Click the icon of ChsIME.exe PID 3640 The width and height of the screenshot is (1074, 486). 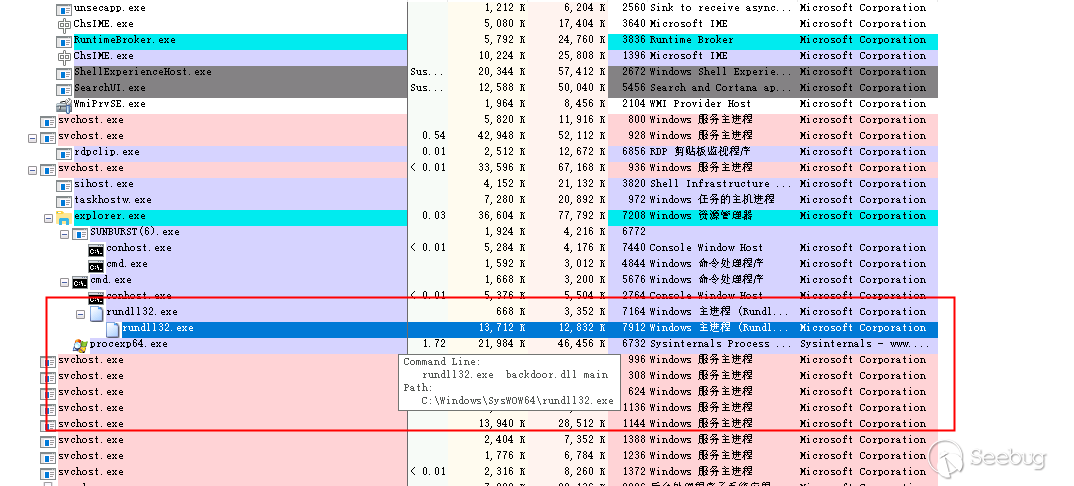(64, 25)
